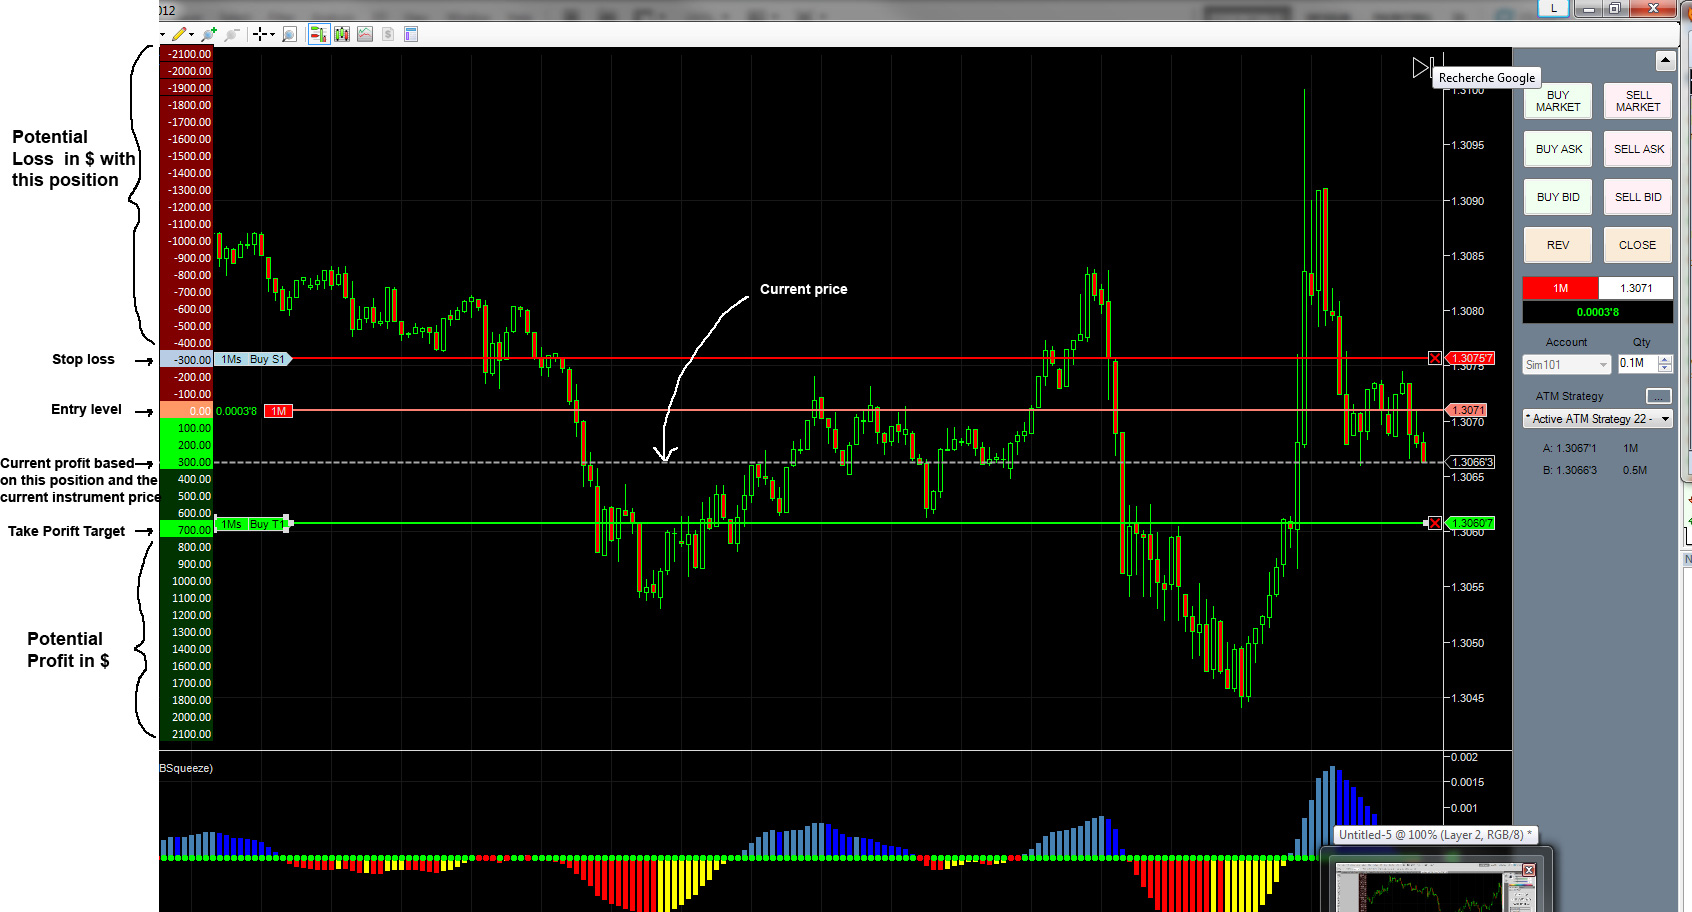The image size is (1692, 912).
Task: Click the L button in title bar
Action: tap(1553, 8)
